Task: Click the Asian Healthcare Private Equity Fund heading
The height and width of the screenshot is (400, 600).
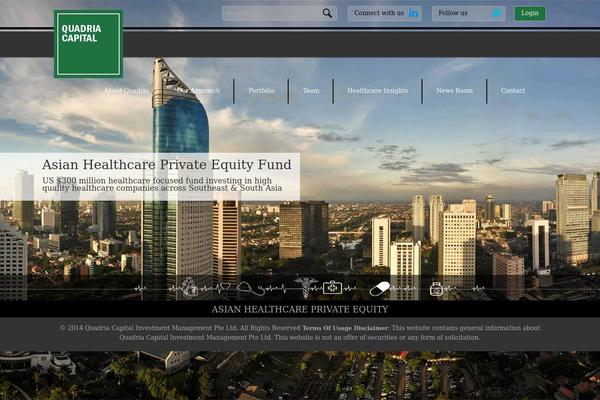Action: pyautogui.click(x=167, y=165)
